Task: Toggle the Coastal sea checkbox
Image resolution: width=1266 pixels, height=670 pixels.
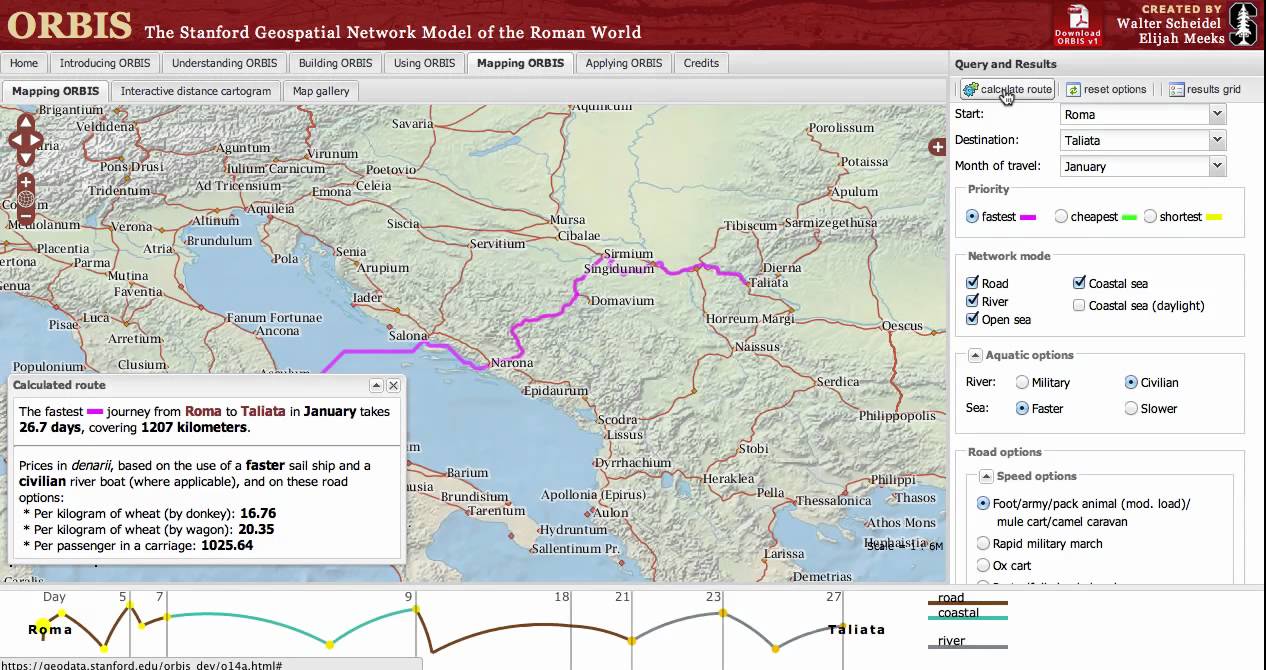Action: [x=1079, y=283]
